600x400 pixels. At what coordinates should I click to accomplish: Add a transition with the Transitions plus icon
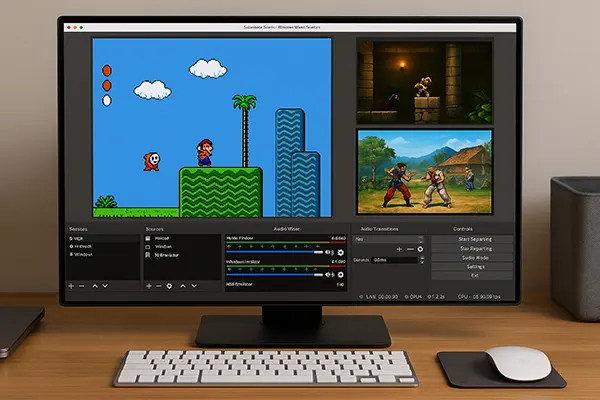(399, 249)
